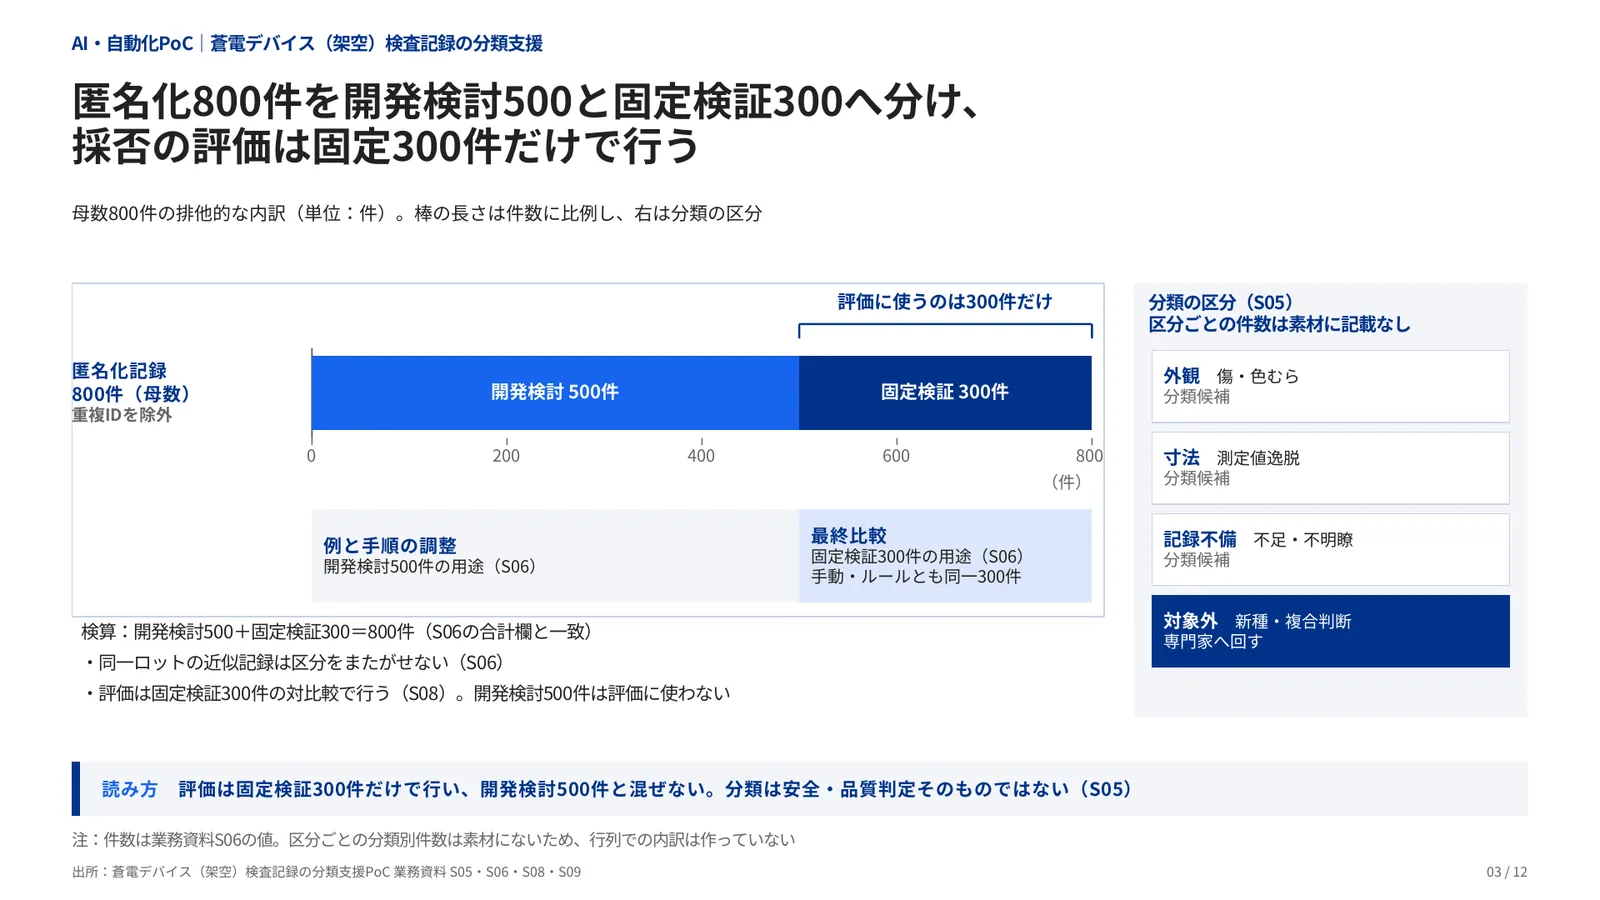
Task: Click the text '固定検証300件の用途（S06）'
Action: tap(918, 557)
